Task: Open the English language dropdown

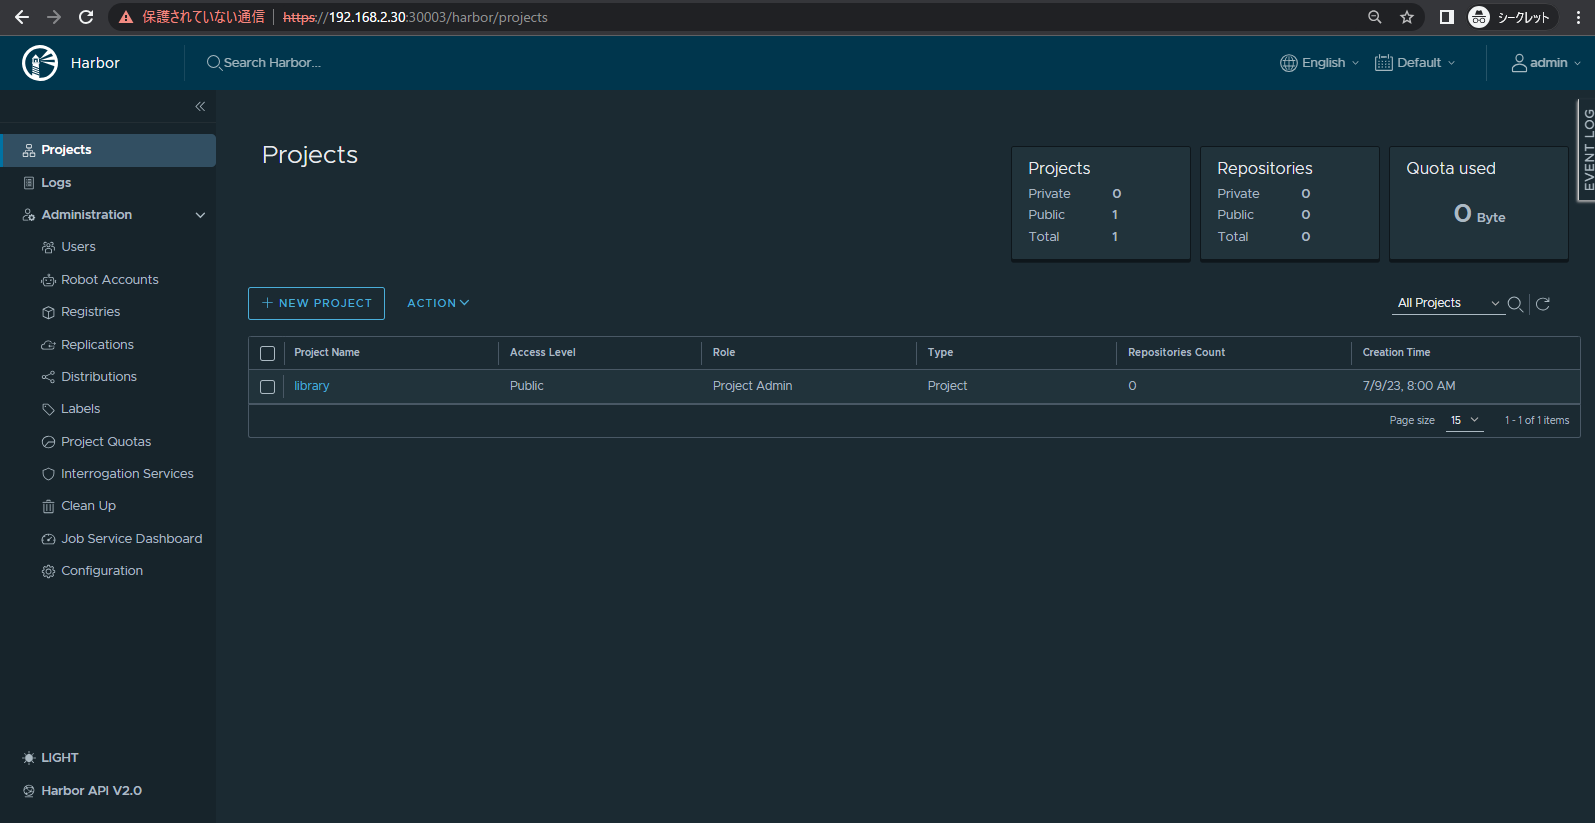Action: coord(1320,63)
